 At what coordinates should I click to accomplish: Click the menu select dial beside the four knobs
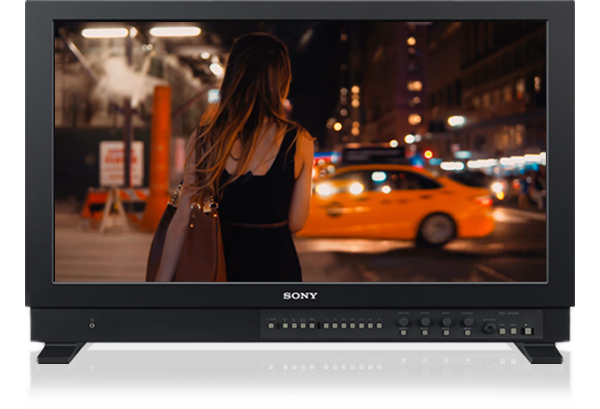489,327
